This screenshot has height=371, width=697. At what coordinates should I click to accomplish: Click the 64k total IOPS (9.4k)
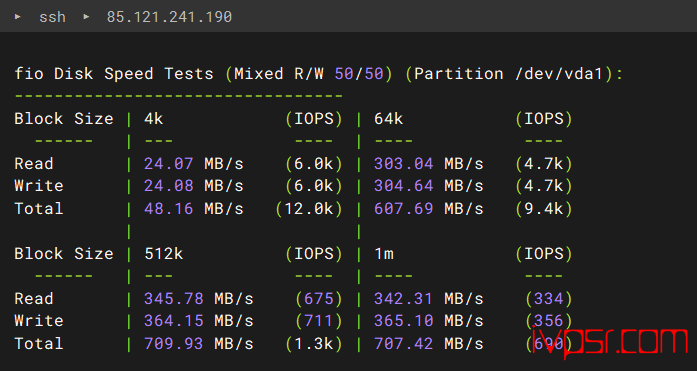pyautogui.click(x=544, y=208)
